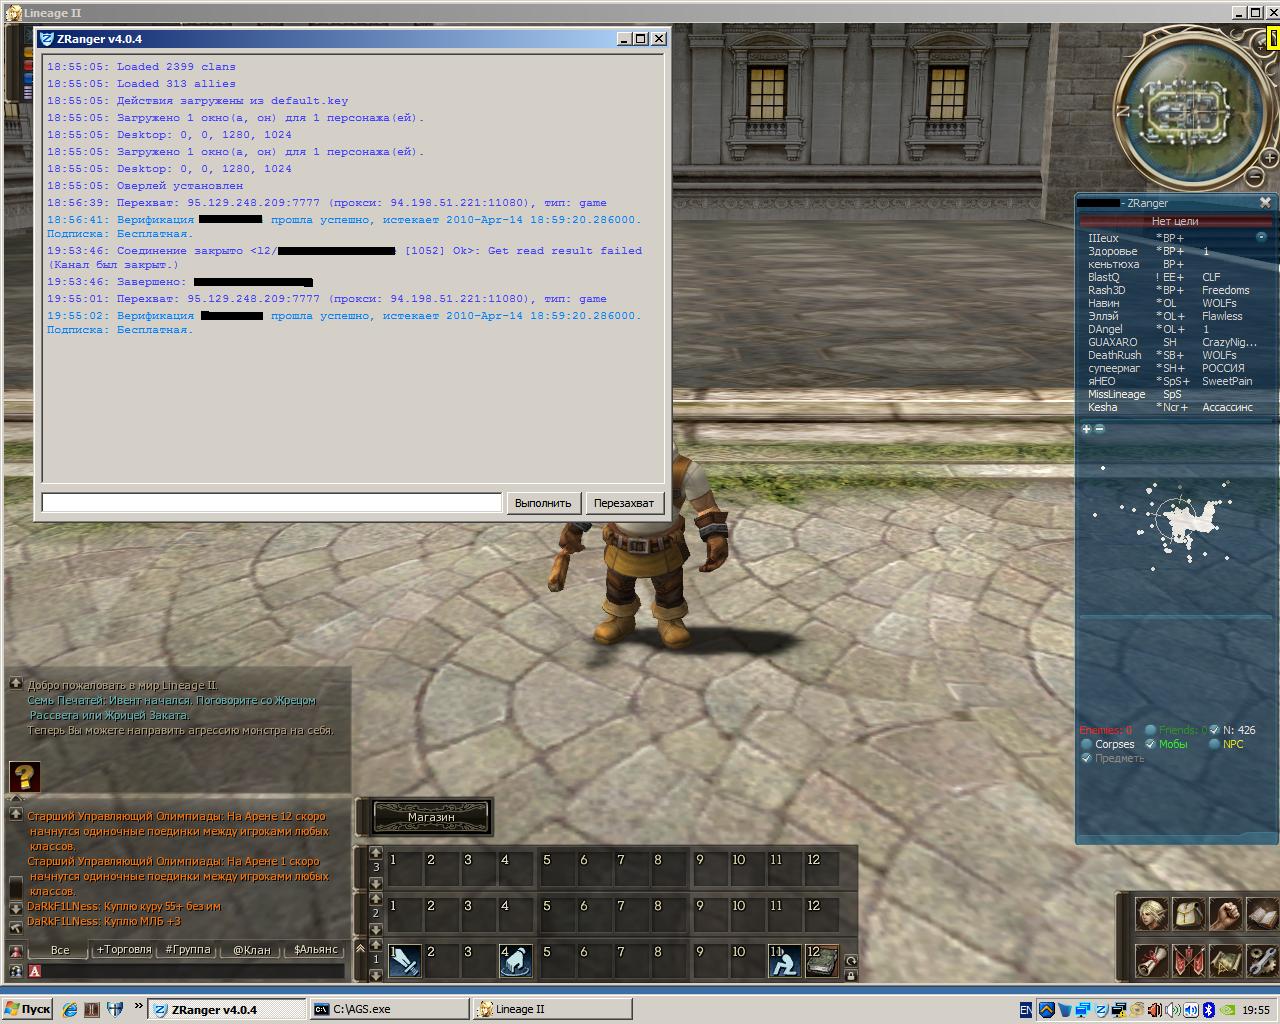Click the ZRanger command input field
1280x1024 pixels.
click(271, 502)
